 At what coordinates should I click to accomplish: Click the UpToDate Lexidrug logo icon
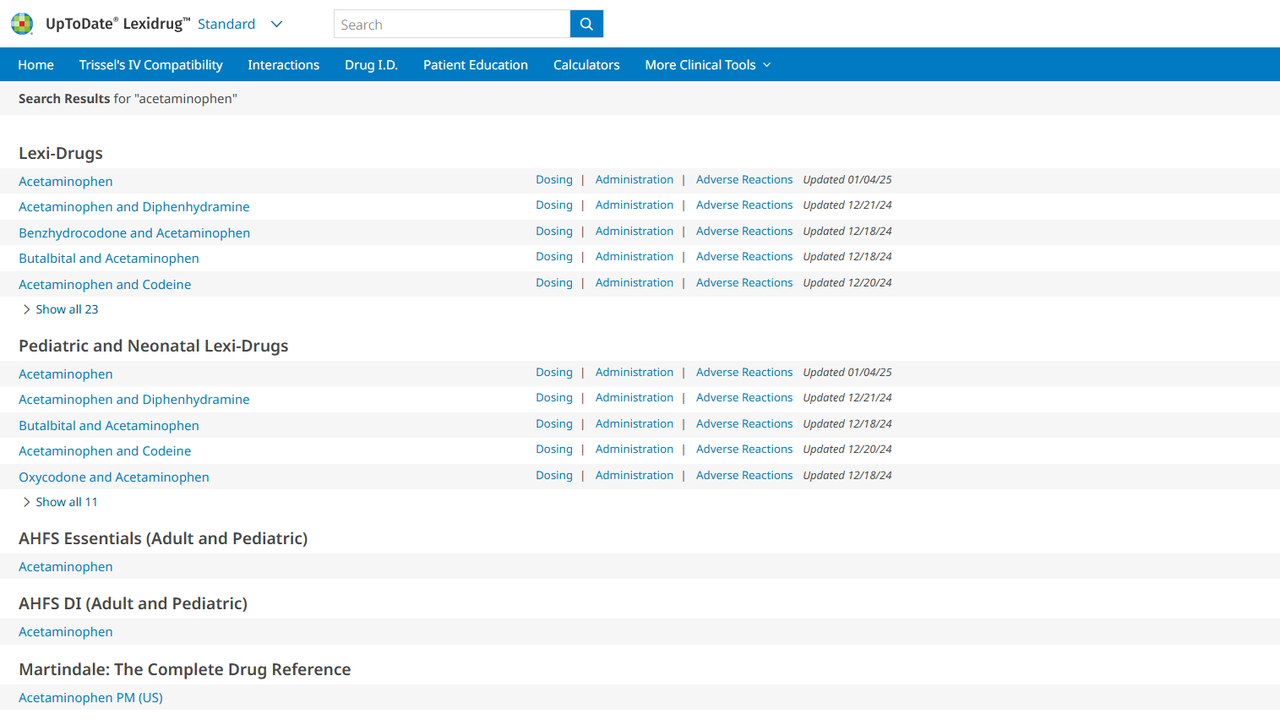pyautogui.click(x=22, y=24)
